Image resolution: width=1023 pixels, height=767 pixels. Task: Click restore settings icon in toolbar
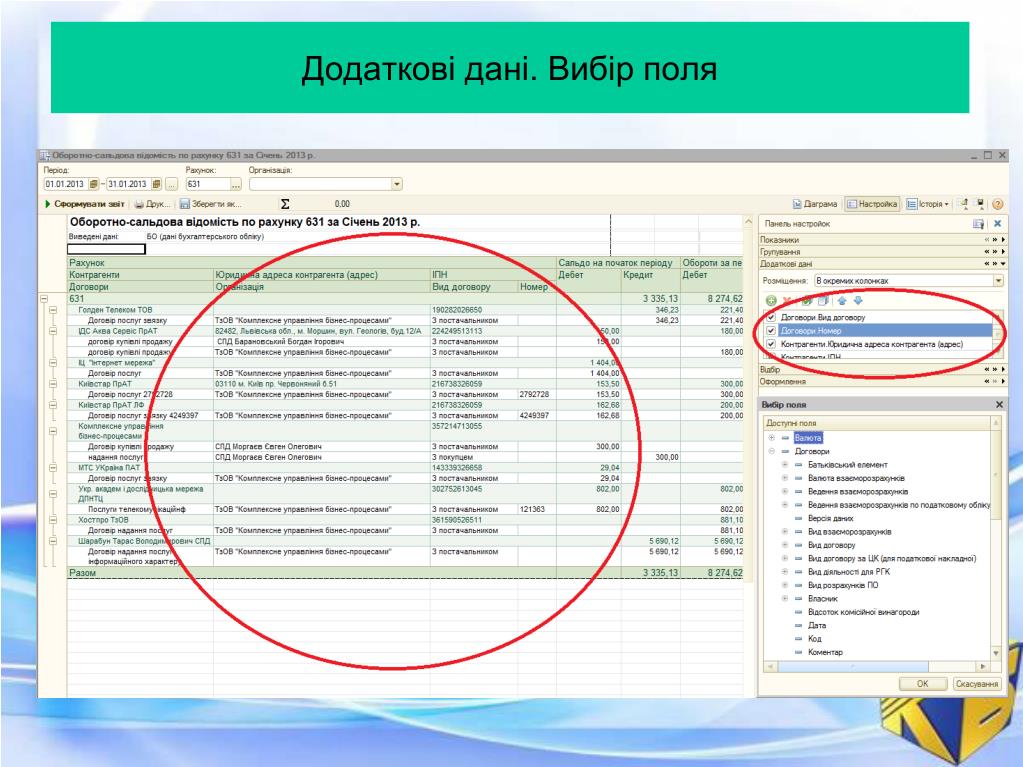(x=964, y=204)
